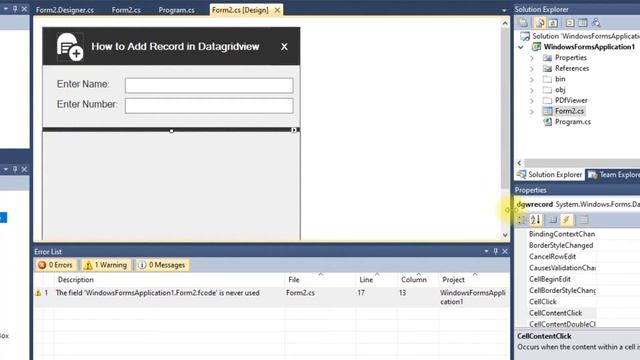Switch to the Solution Explorer tab

[x=550, y=175]
